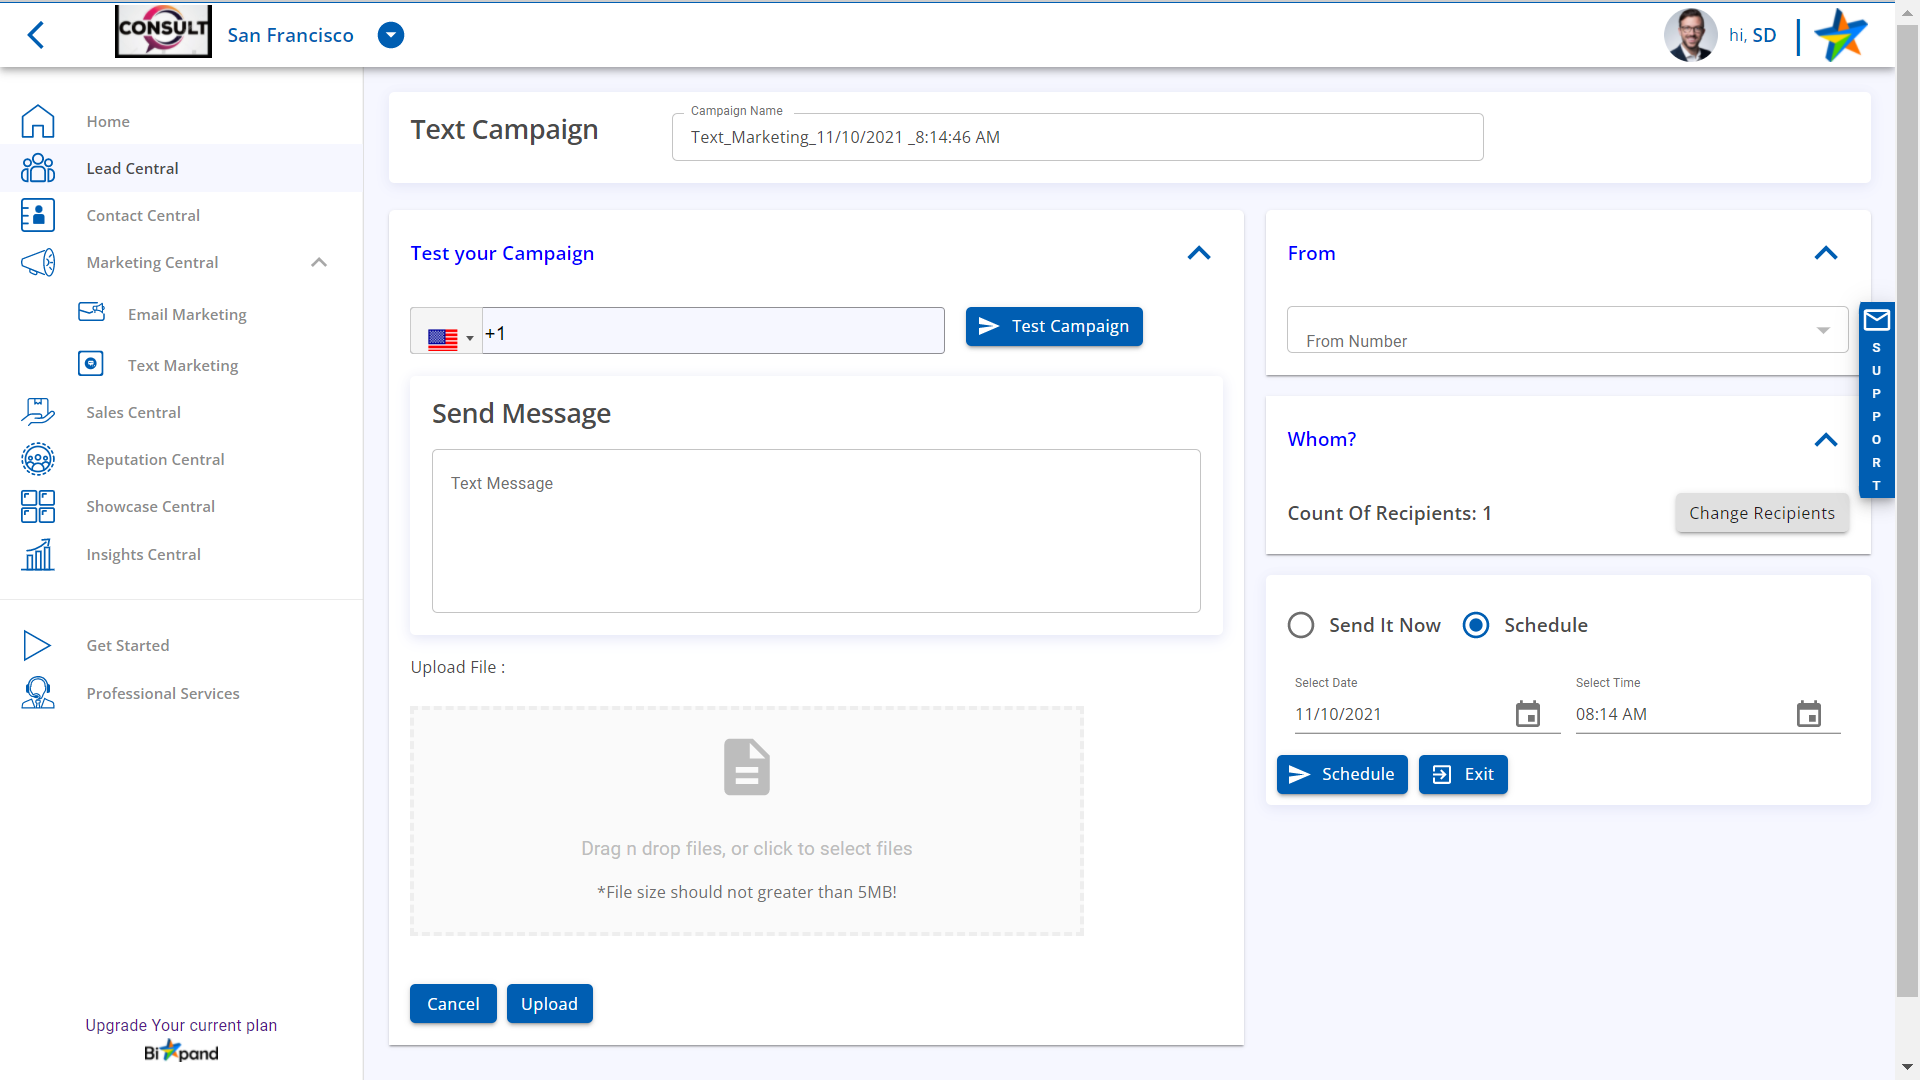
Task: Select the Schedule option
Action: tap(1476, 624)
